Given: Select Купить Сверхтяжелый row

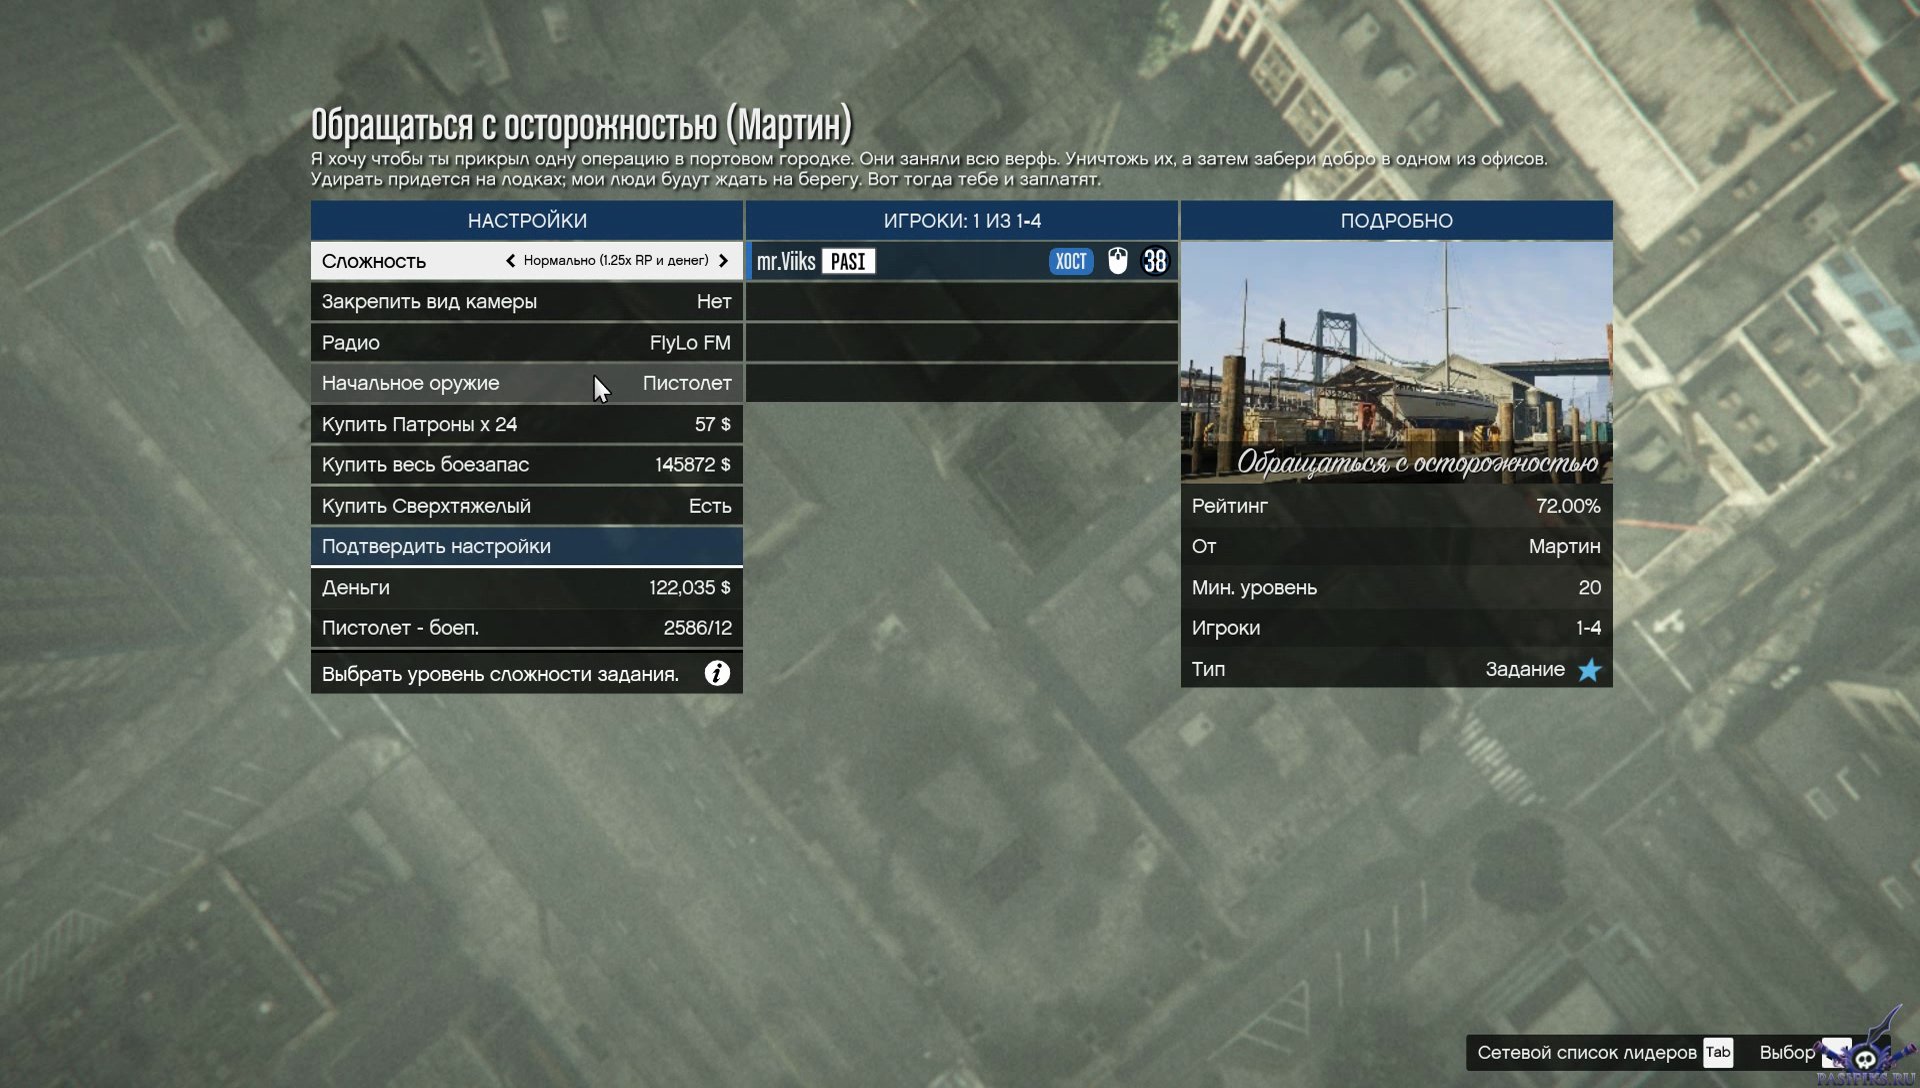Looking at the screenshot, I should click(527, 505).
